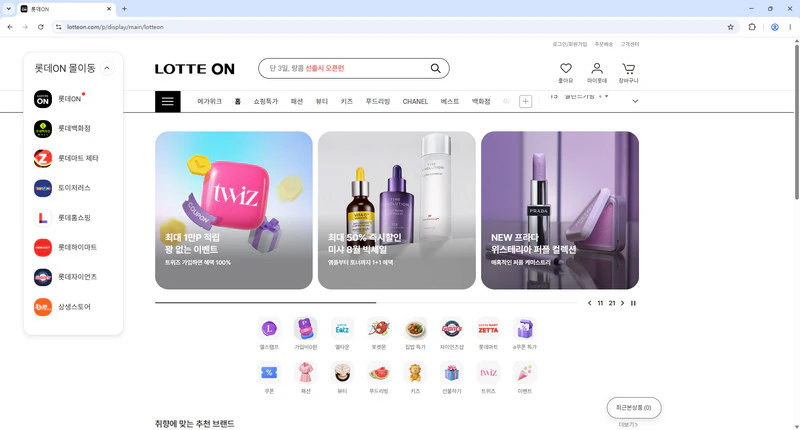Image resolution: width=800 pixels, height=430 pixels.
Task: Click the 최근본상품 (0) button
Action: pos(634,408)
